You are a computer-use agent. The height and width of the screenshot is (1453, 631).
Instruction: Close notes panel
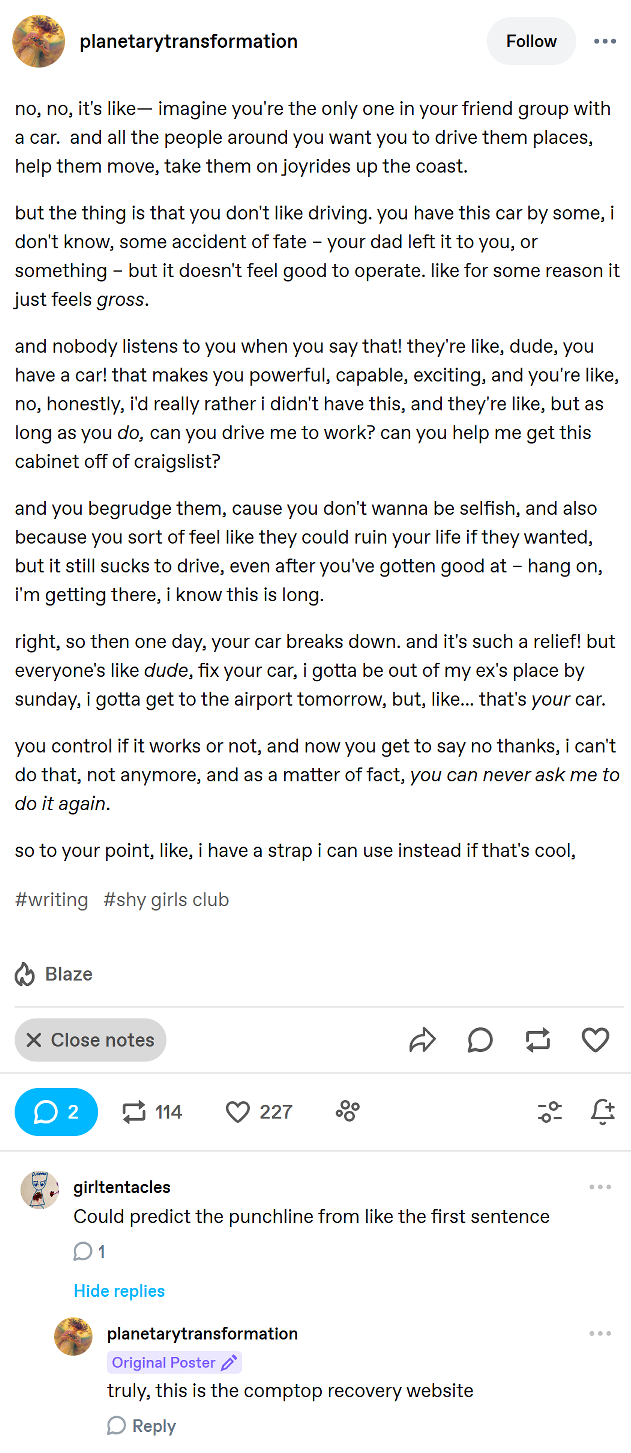[x=90, y=1040]
